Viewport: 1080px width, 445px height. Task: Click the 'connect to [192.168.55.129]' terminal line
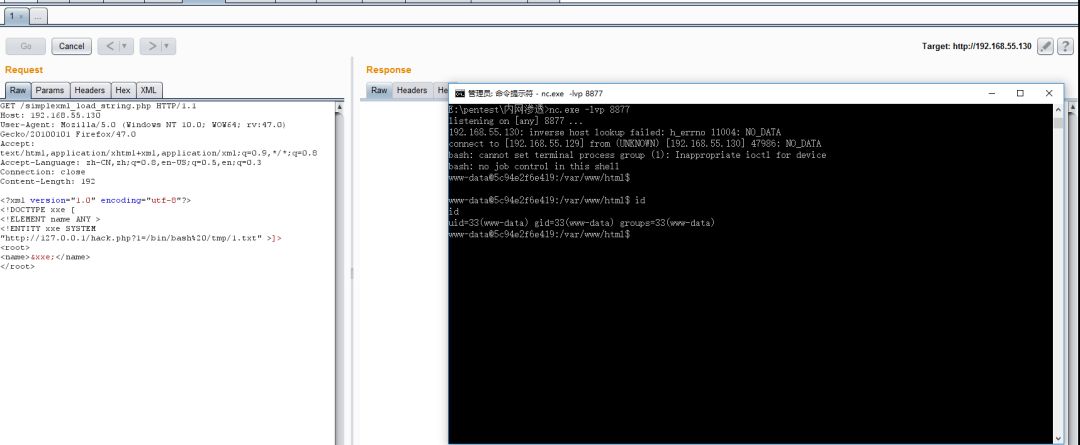(x=634, y=143)
